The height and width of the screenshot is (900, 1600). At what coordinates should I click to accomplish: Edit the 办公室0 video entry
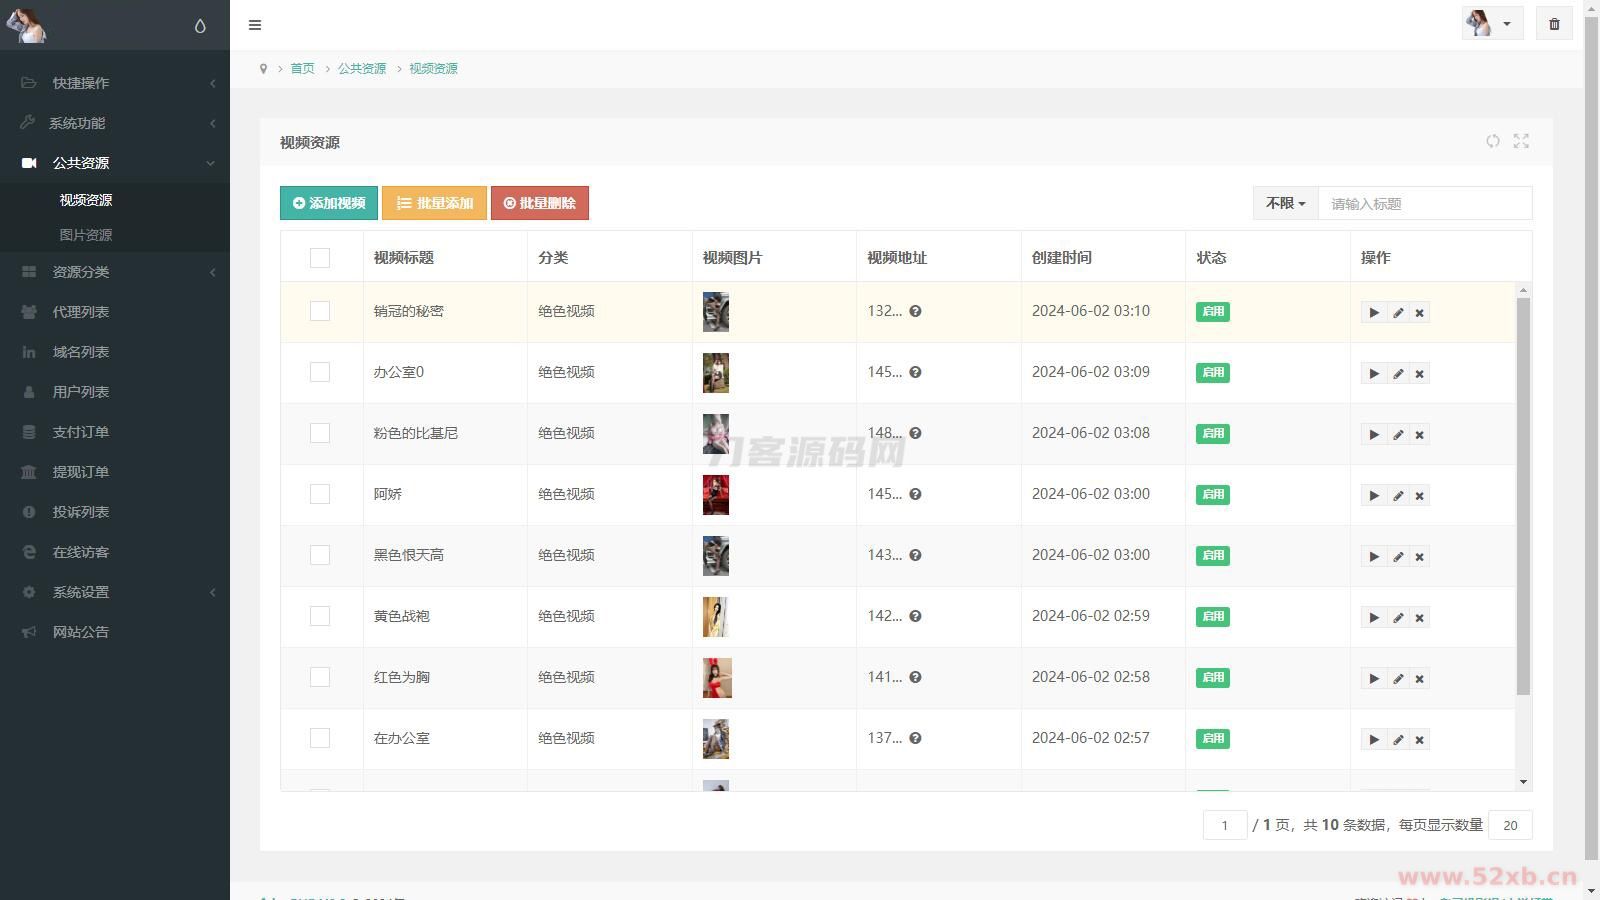[x=1397, y=374]
